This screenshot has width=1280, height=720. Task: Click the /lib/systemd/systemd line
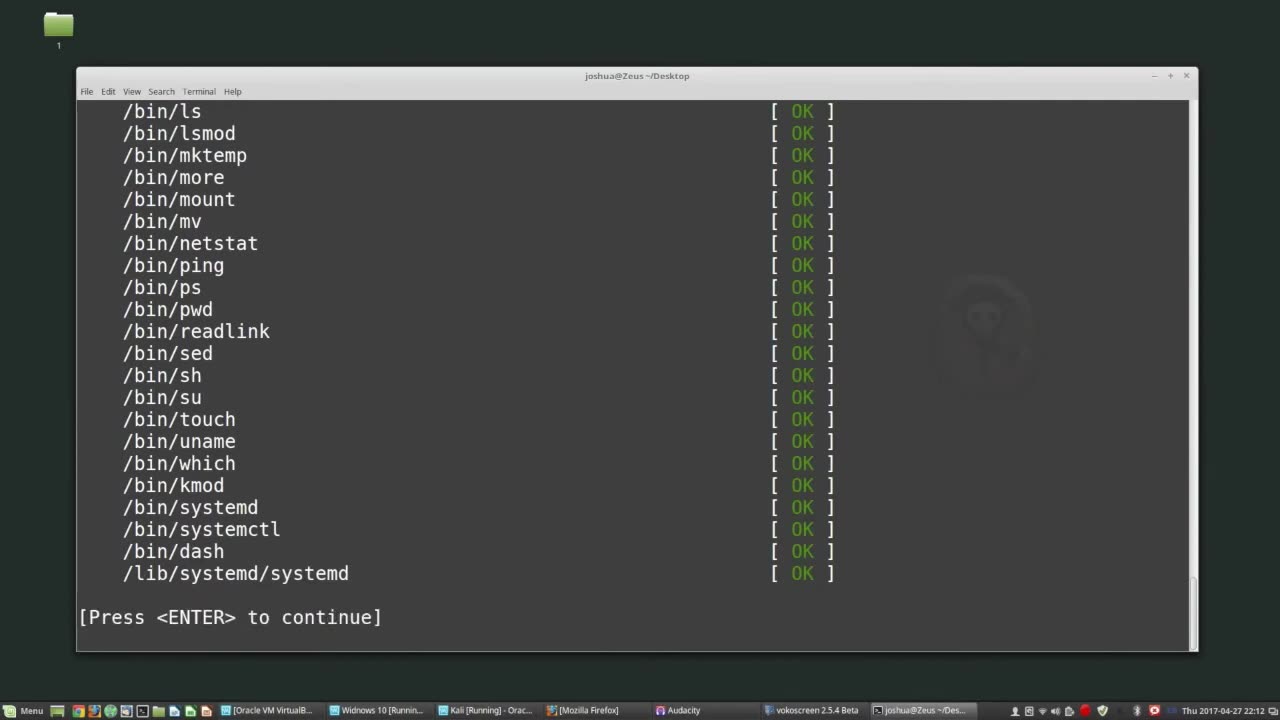click(x=235, y=573)
